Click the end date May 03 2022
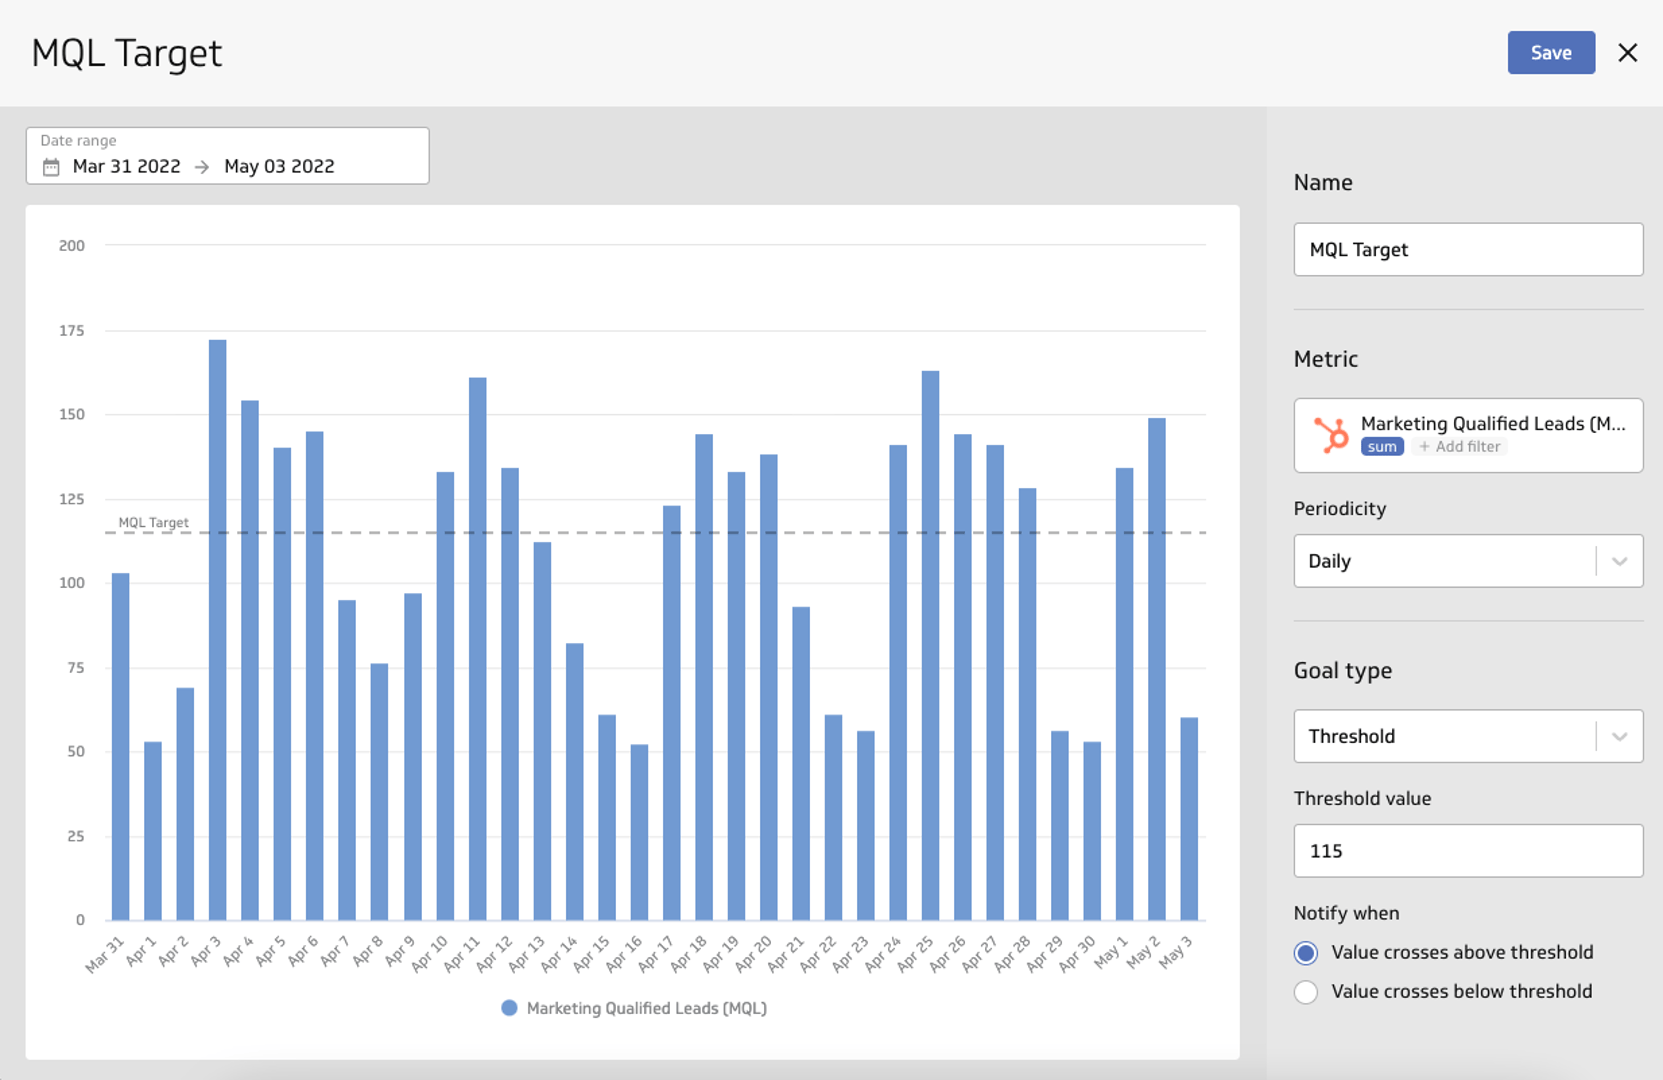The width and height of the screenshot is (1663, 1080). point(279,167)
